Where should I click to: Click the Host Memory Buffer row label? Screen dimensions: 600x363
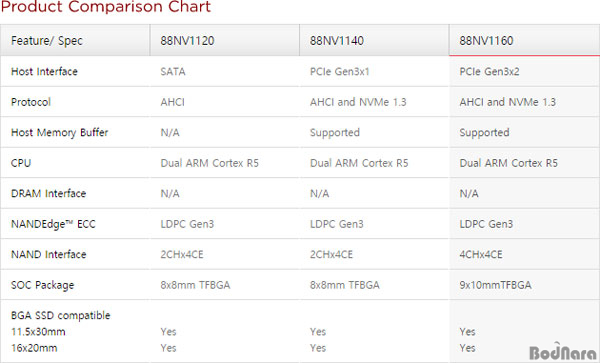(60, 132)
